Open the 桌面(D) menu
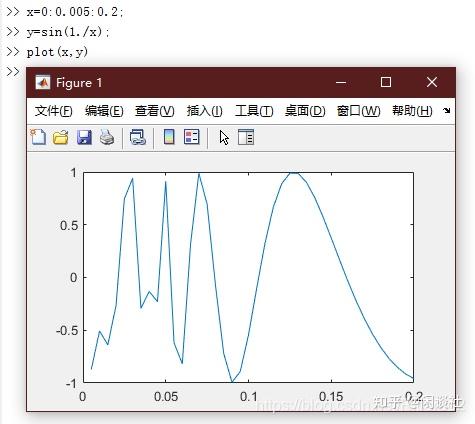The image size is (475, 424). (x=305, y=111)
